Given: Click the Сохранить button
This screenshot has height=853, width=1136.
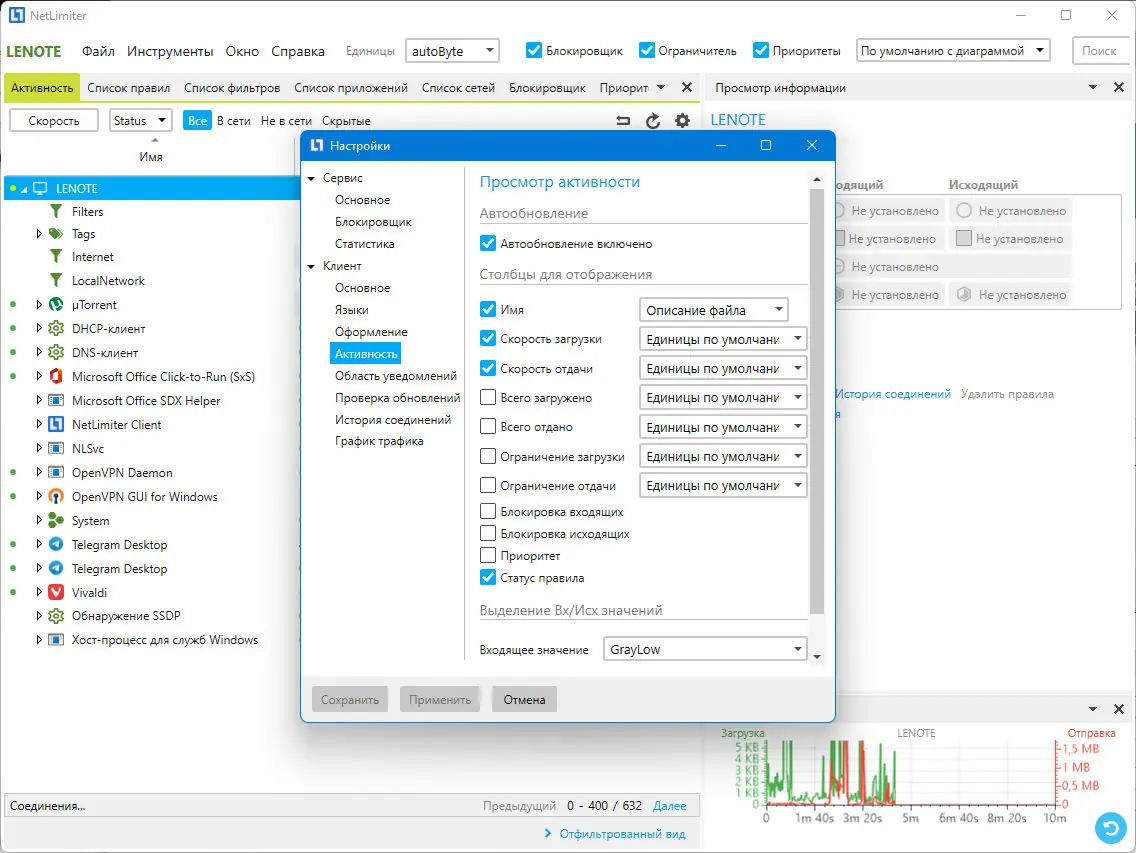Looking at the screenshot, I should pyautogui.click(x=350, y=699).
